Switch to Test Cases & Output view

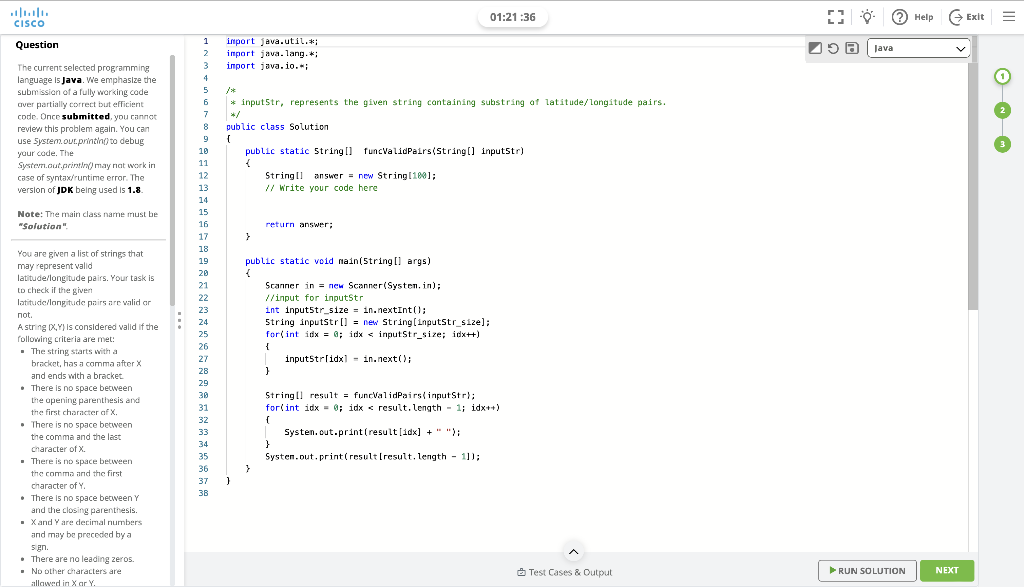(x=564, y=571)
